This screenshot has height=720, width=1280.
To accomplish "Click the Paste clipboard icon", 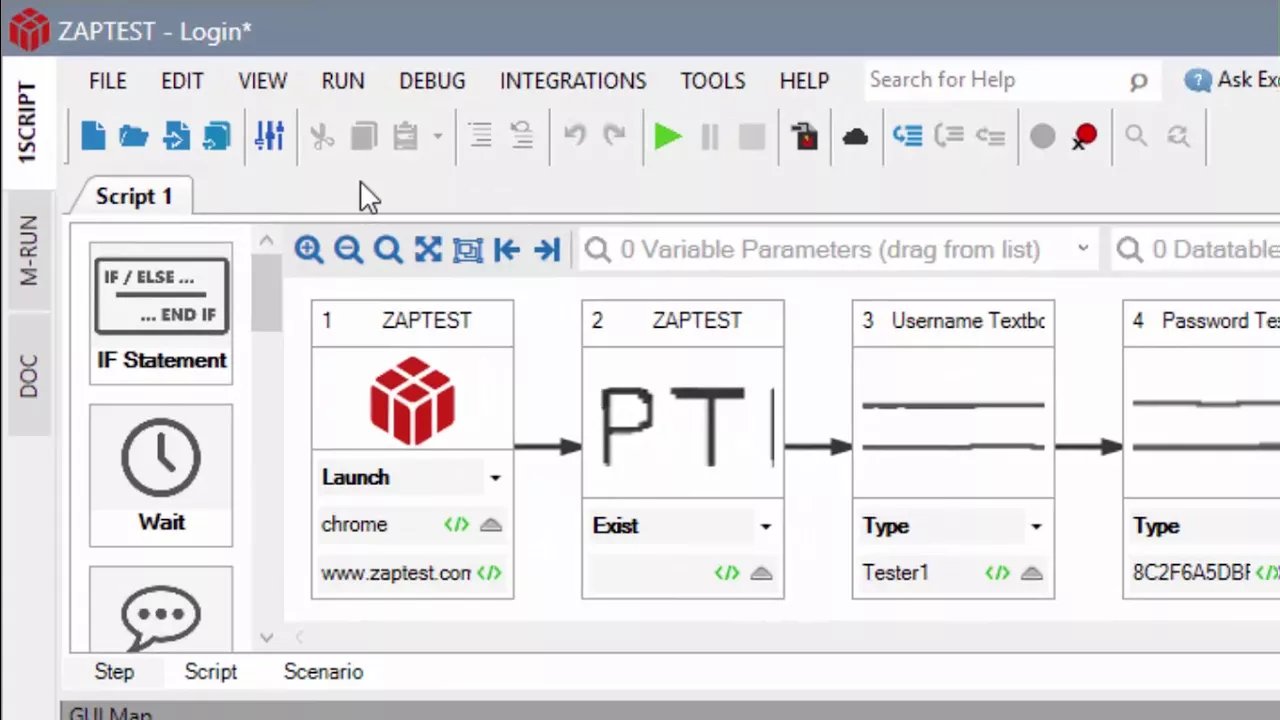I will [405, 136].
